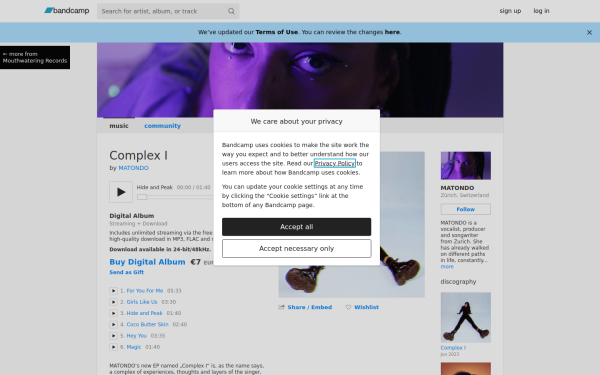The height and width of the screenshot is (375, 600).
Task: Follow MATONDO
Action: click(x=465, y=209)
